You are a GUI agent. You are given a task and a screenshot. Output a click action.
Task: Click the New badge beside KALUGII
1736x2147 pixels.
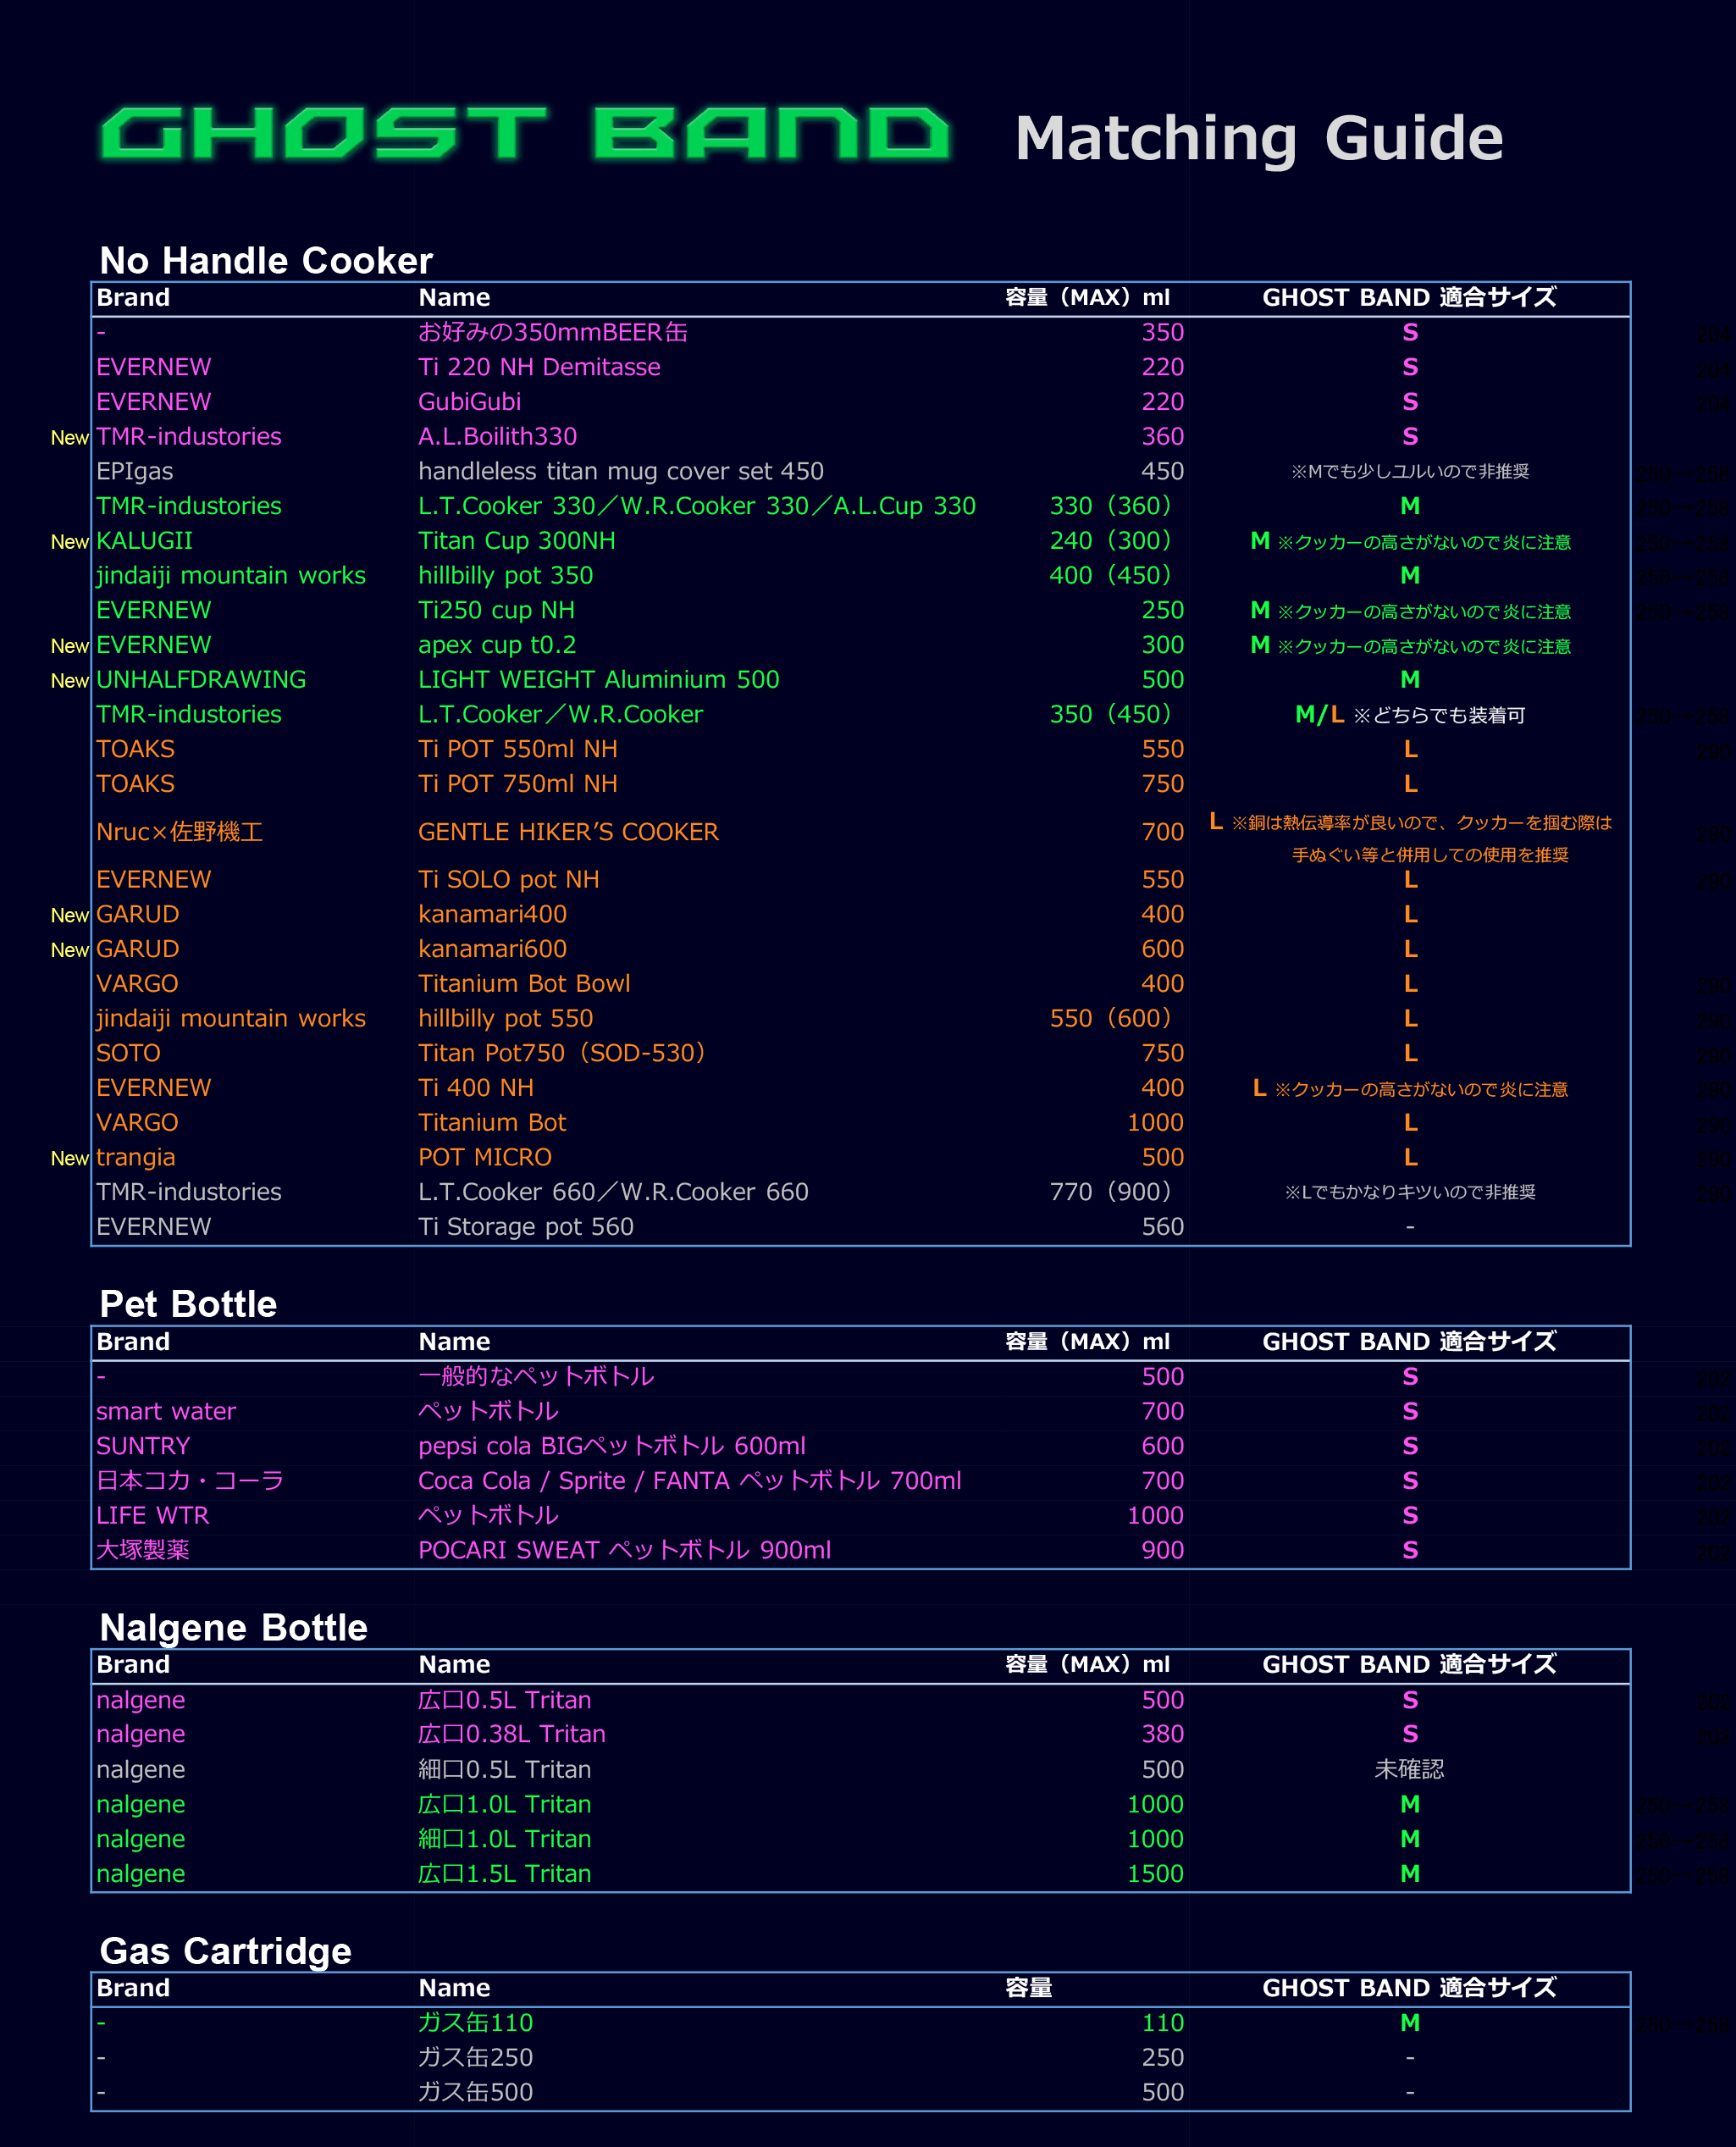click(x=69, y=542)
